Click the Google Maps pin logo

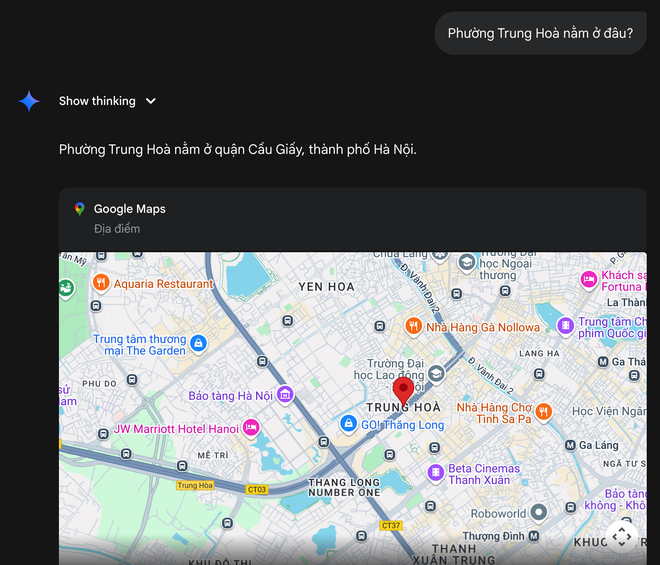[x=80, y=209]
